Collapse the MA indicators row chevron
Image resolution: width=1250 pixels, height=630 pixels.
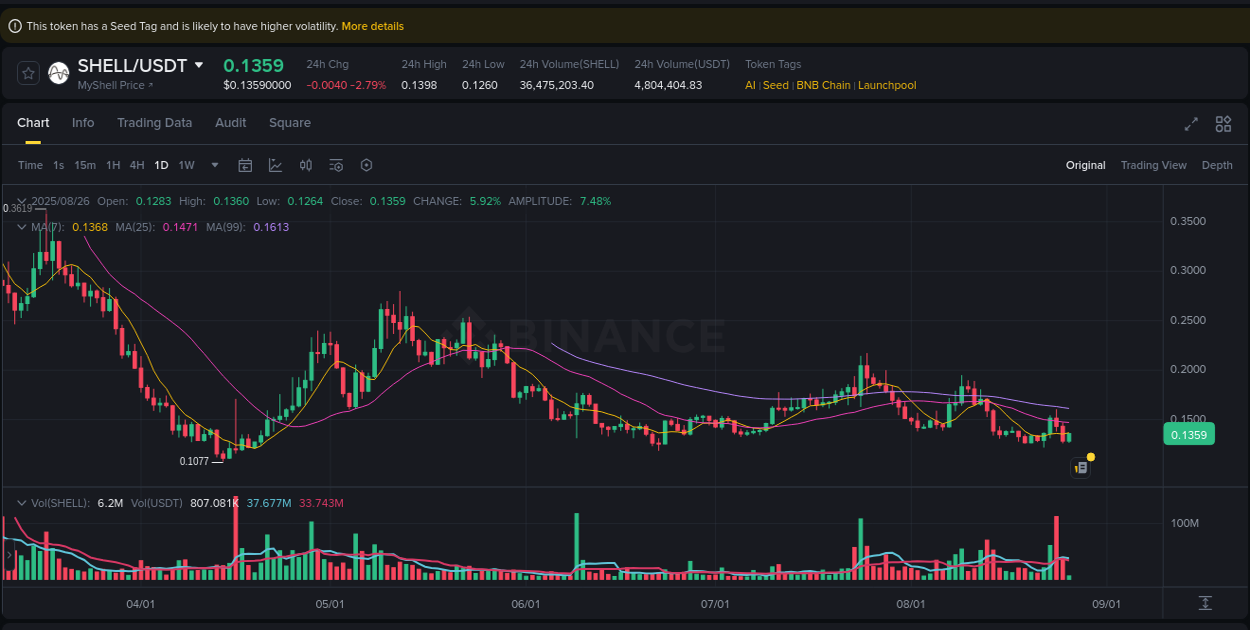pos(20,227)
